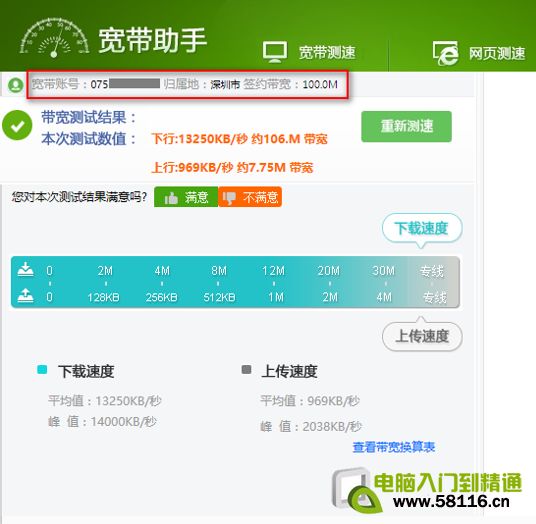Click the 重新测速 button
Image resolution: width=536 pixels, height=524 pixels.
click(406, 126)
